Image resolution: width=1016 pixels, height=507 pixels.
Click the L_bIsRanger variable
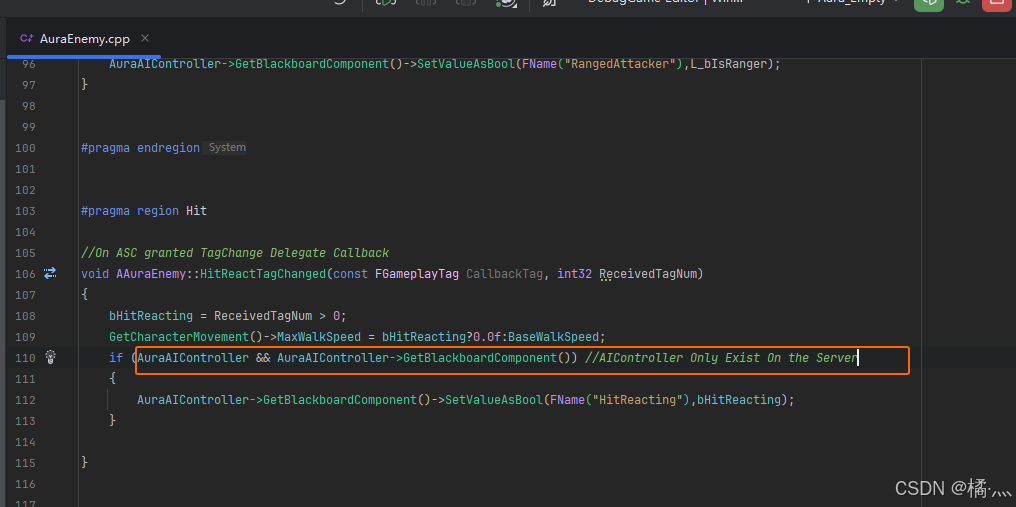(730, 64)
